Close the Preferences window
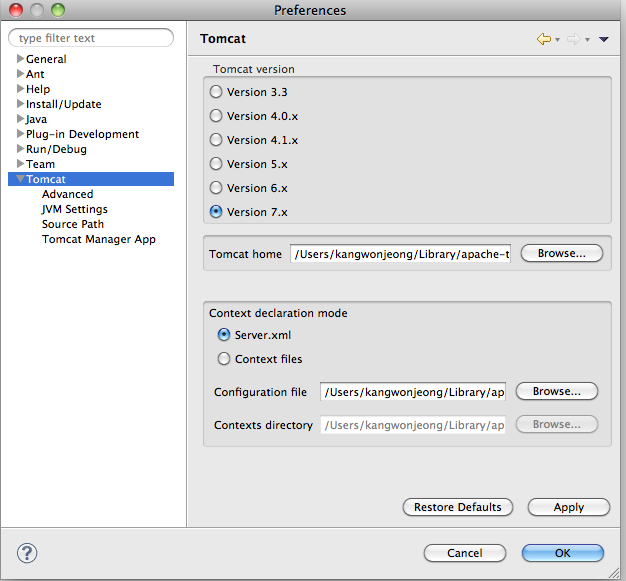The image size is (626, 581). click(x=16, y=10)
